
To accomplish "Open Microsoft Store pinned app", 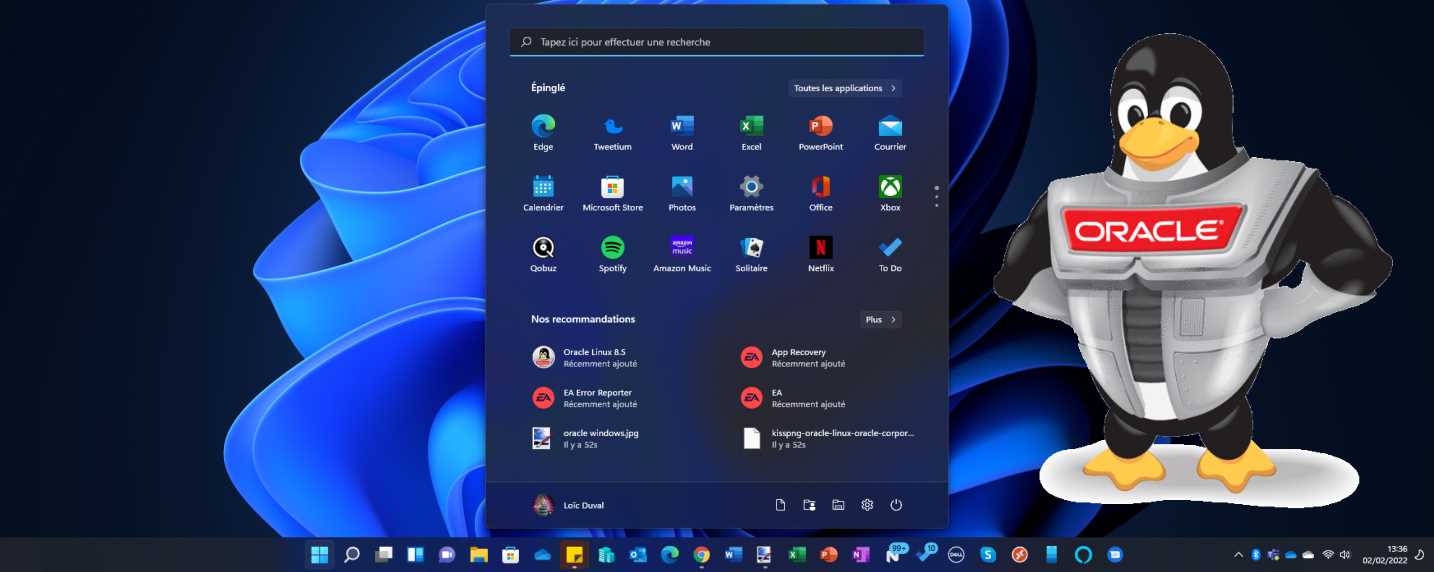I will pyautogui.click(x=612, y=194).
